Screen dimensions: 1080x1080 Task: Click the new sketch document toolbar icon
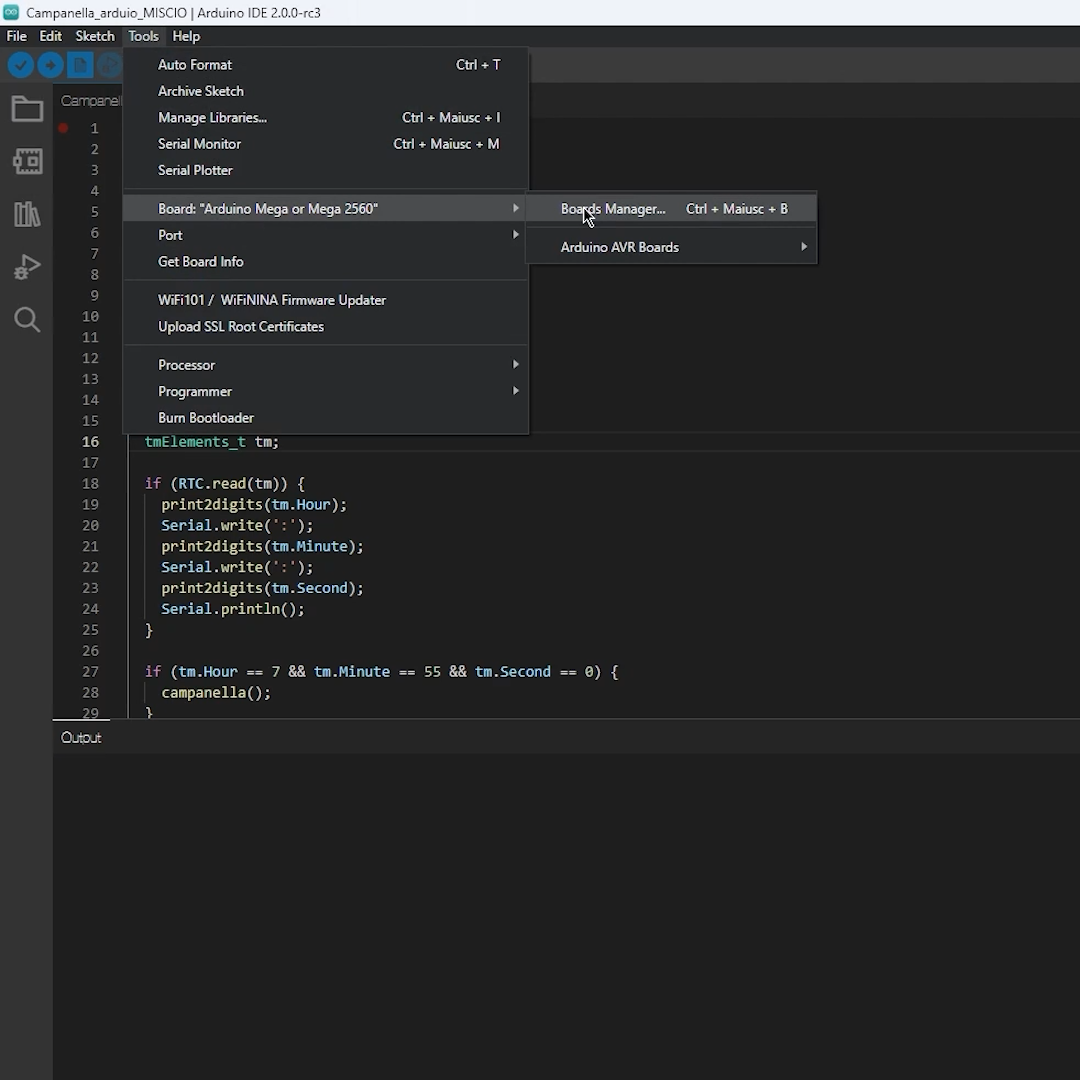[80, 66]
